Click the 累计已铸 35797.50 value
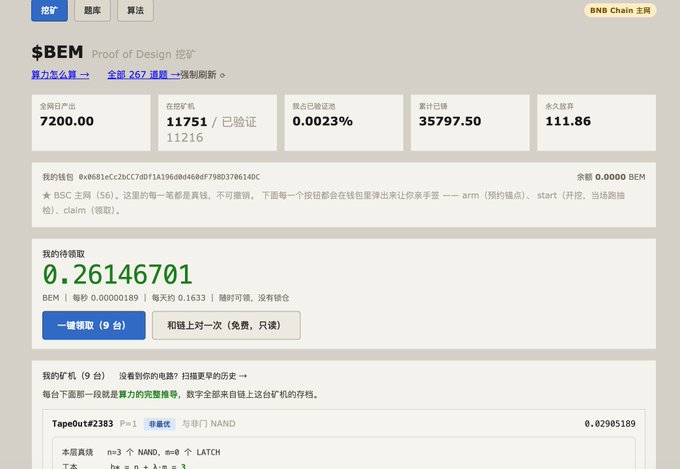This screenshot has height=469, width=680. tap(450, 121)
